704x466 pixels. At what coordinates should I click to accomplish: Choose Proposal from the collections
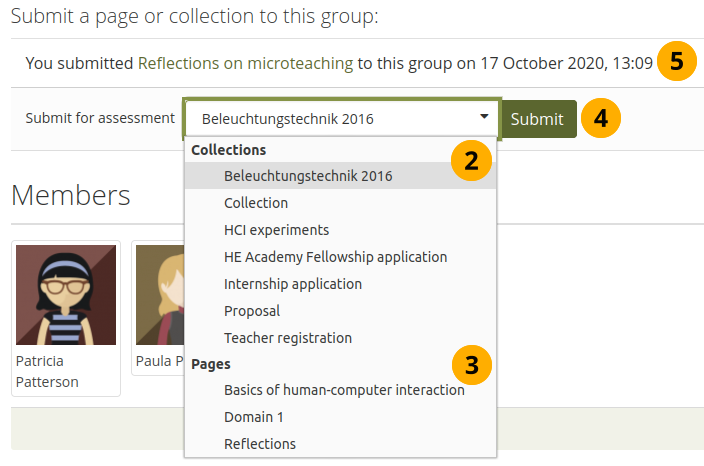(x=252, y=311)
